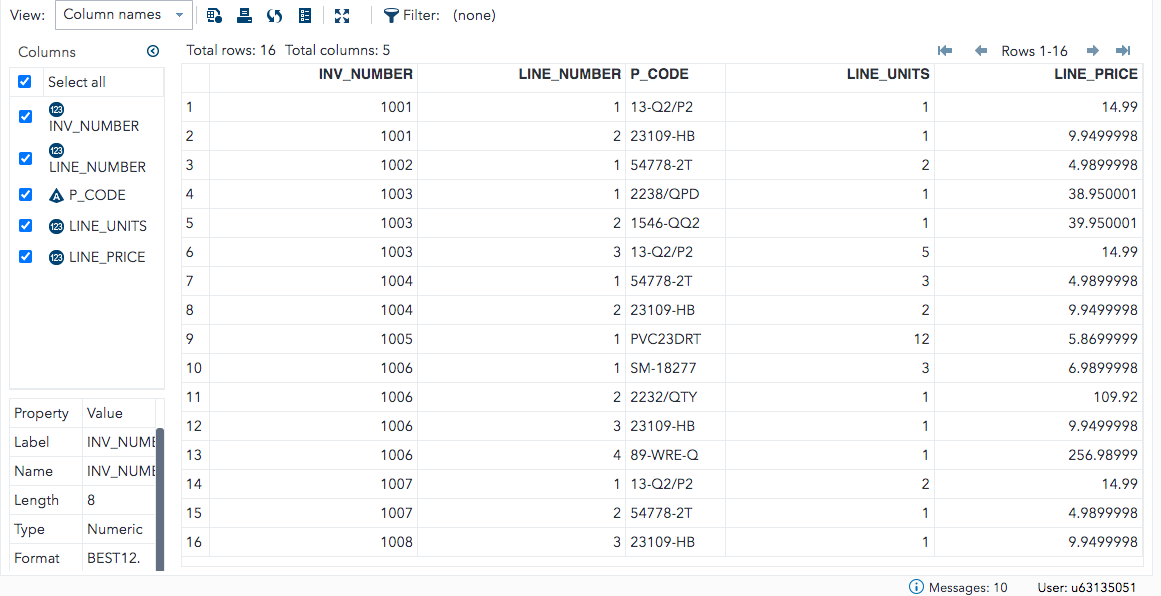Click the Messages: 10 link
Screen dimensions: 1161x596
(x=968, y=587)
